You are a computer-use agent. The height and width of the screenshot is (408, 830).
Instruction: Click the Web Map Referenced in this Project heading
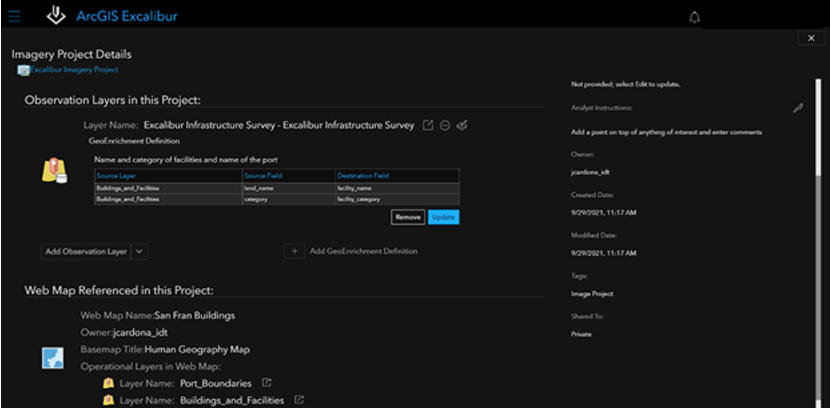pos(119,291)
